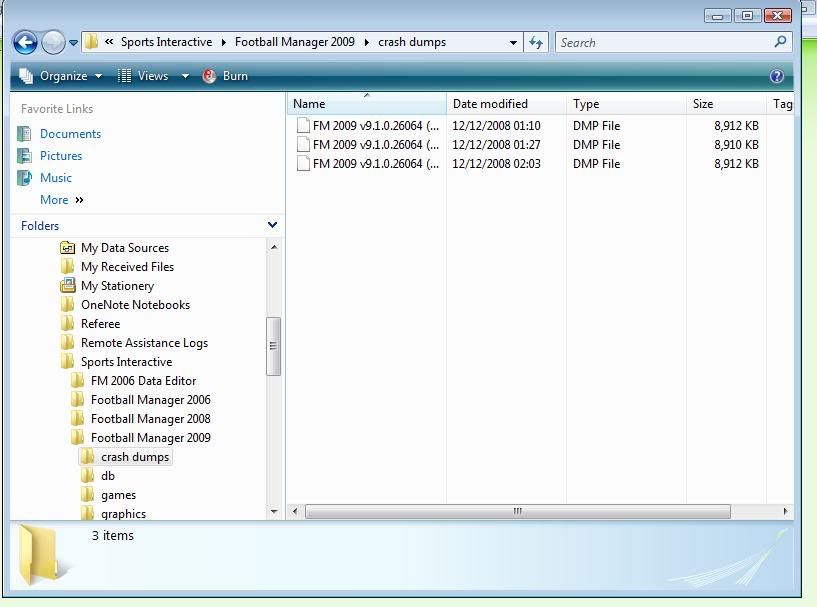Open the Views dropdown arrow

[185, 76]
